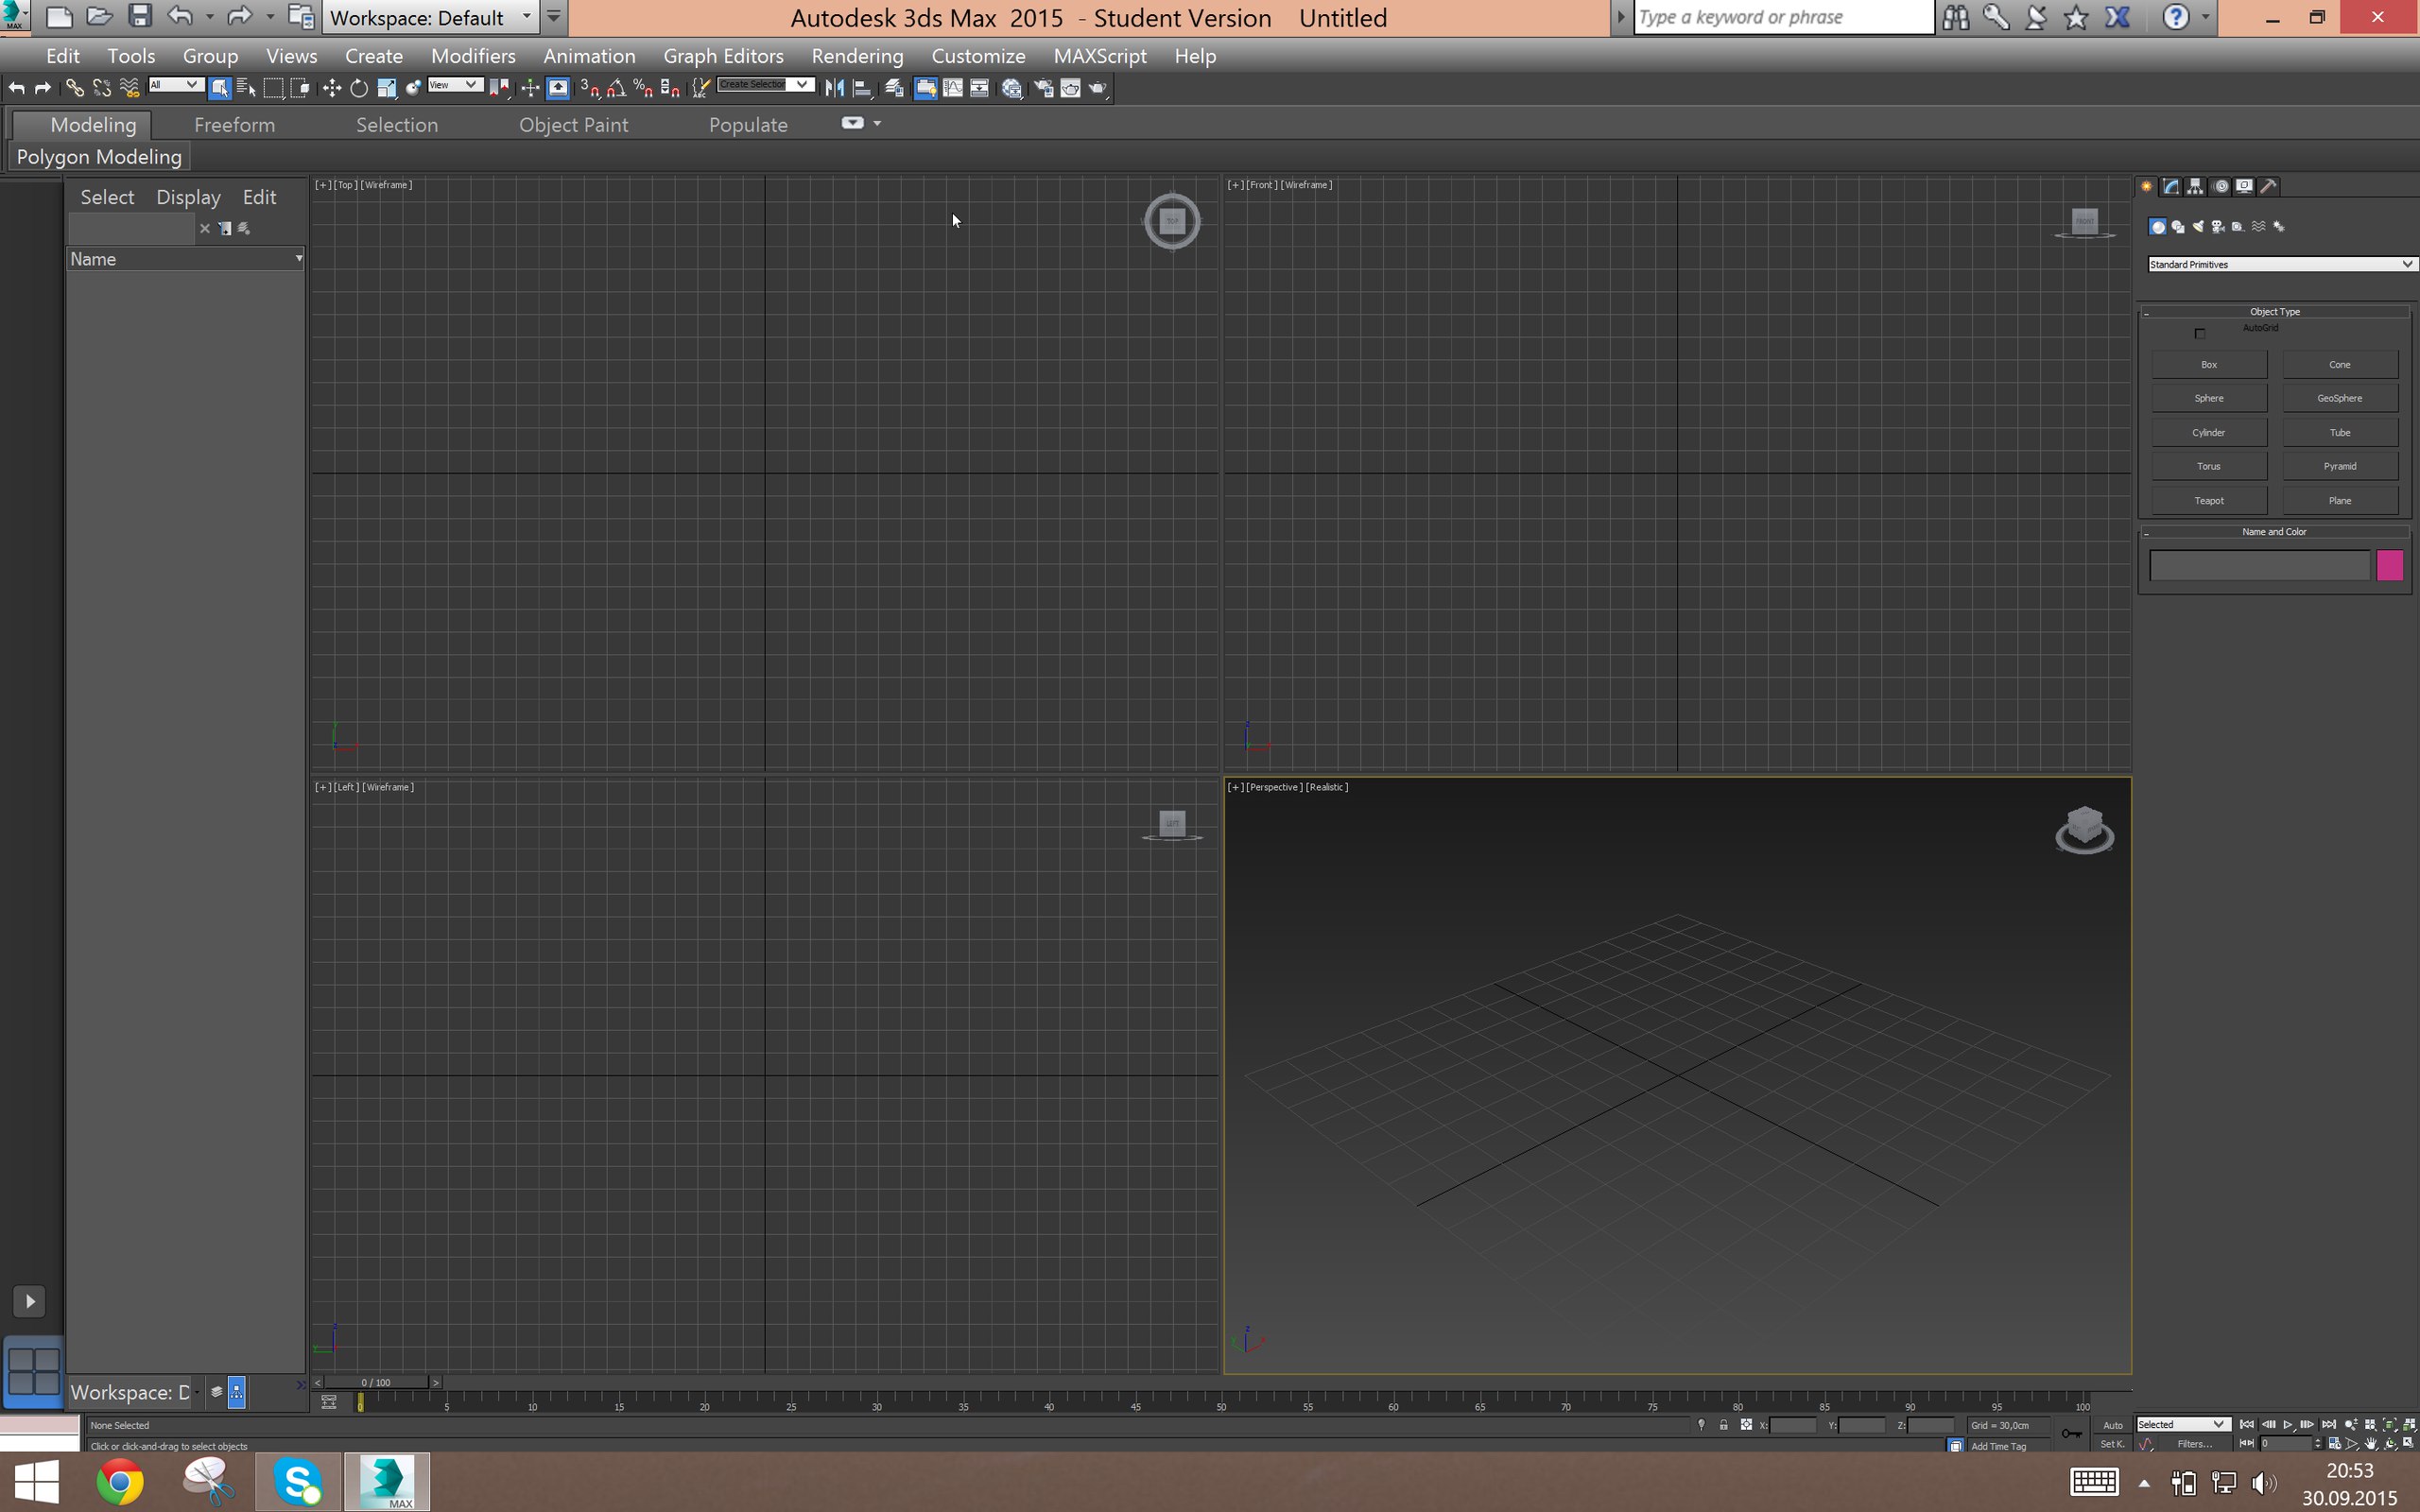Click the Align tool icon
Viewport: 2420px width, 1512px height.
pos(861,88)
